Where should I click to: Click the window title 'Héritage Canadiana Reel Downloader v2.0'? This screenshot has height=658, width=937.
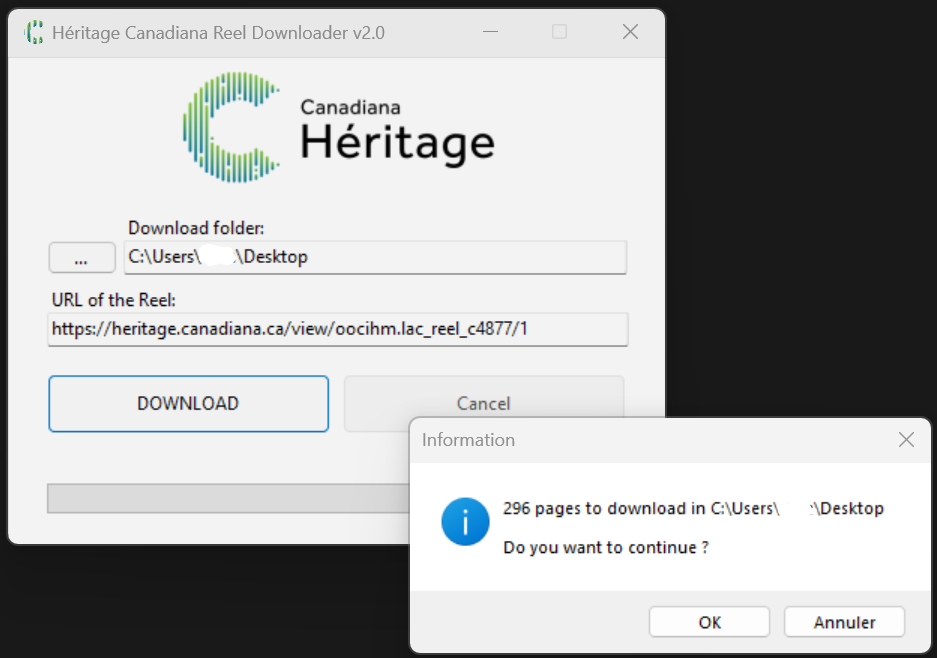218,33
